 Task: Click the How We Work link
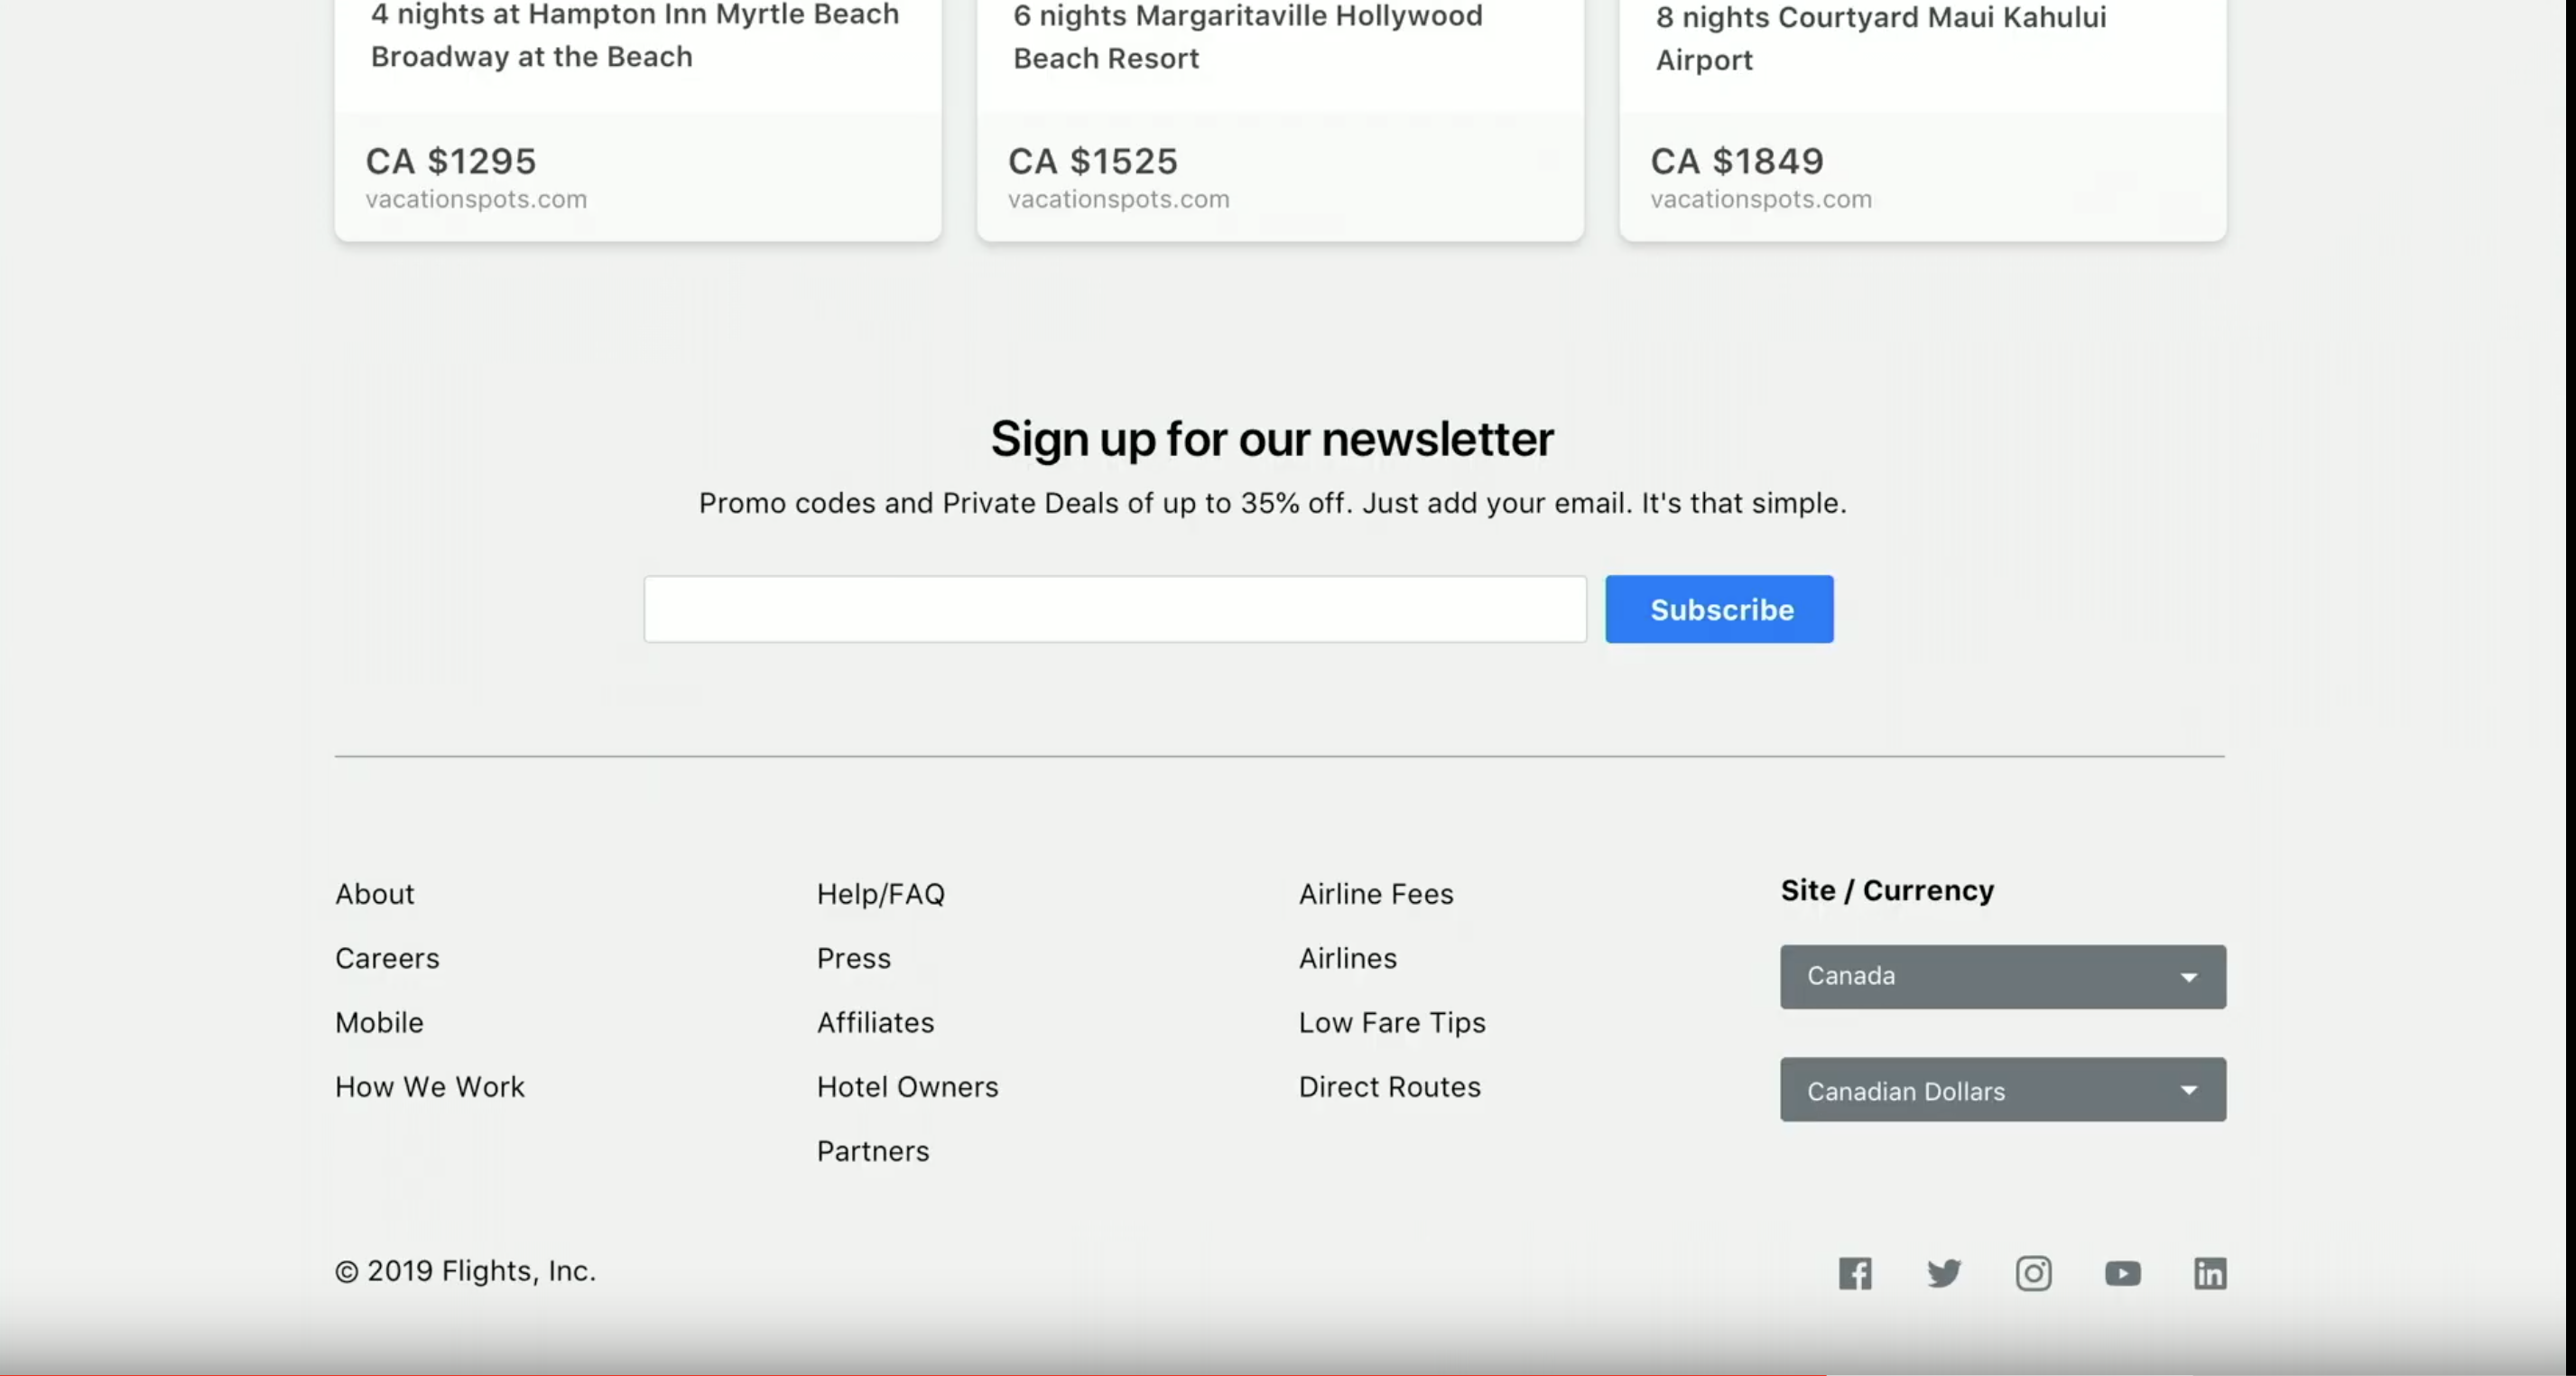tap(429, 1087)
